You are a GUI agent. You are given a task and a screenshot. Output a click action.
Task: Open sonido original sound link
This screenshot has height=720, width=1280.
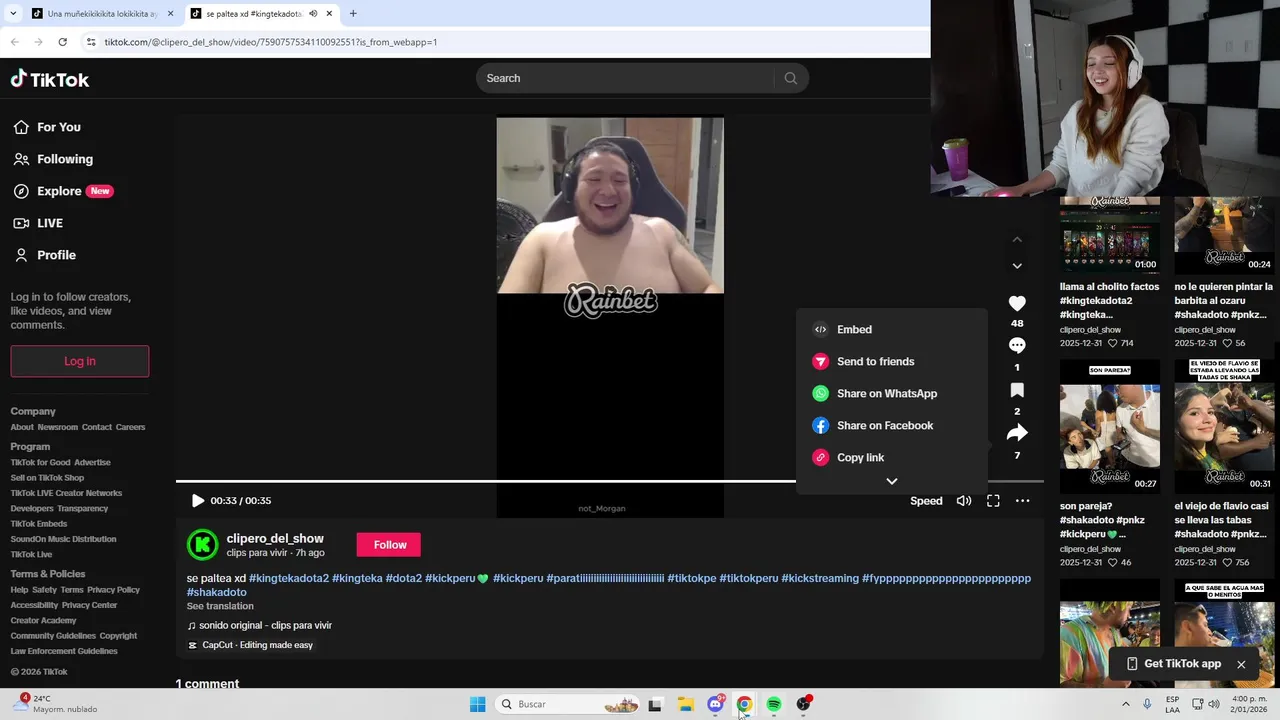point(259,626)
